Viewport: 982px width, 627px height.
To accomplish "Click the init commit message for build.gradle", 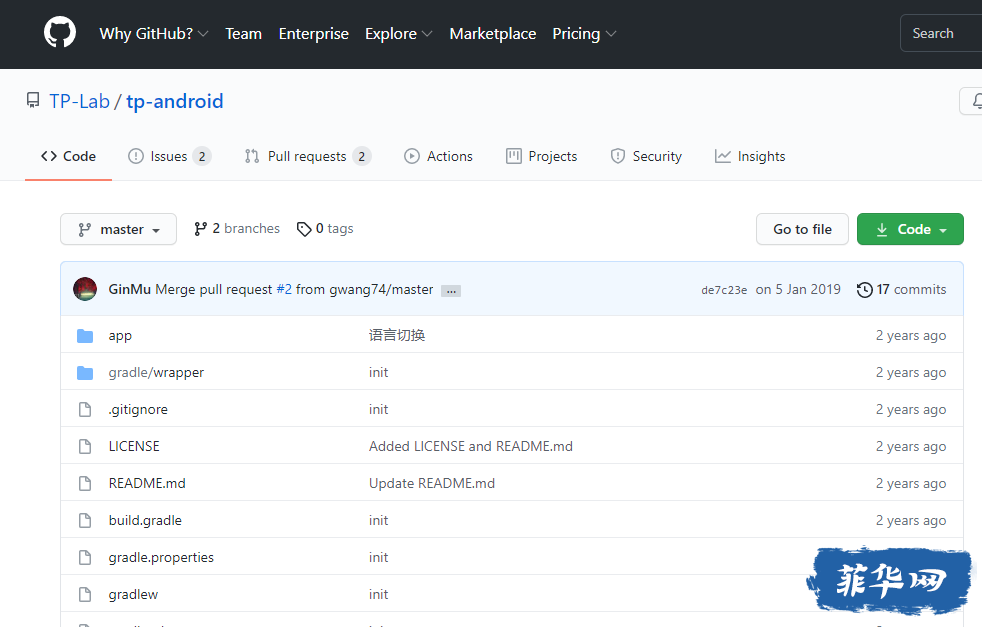I will point(378,521).
